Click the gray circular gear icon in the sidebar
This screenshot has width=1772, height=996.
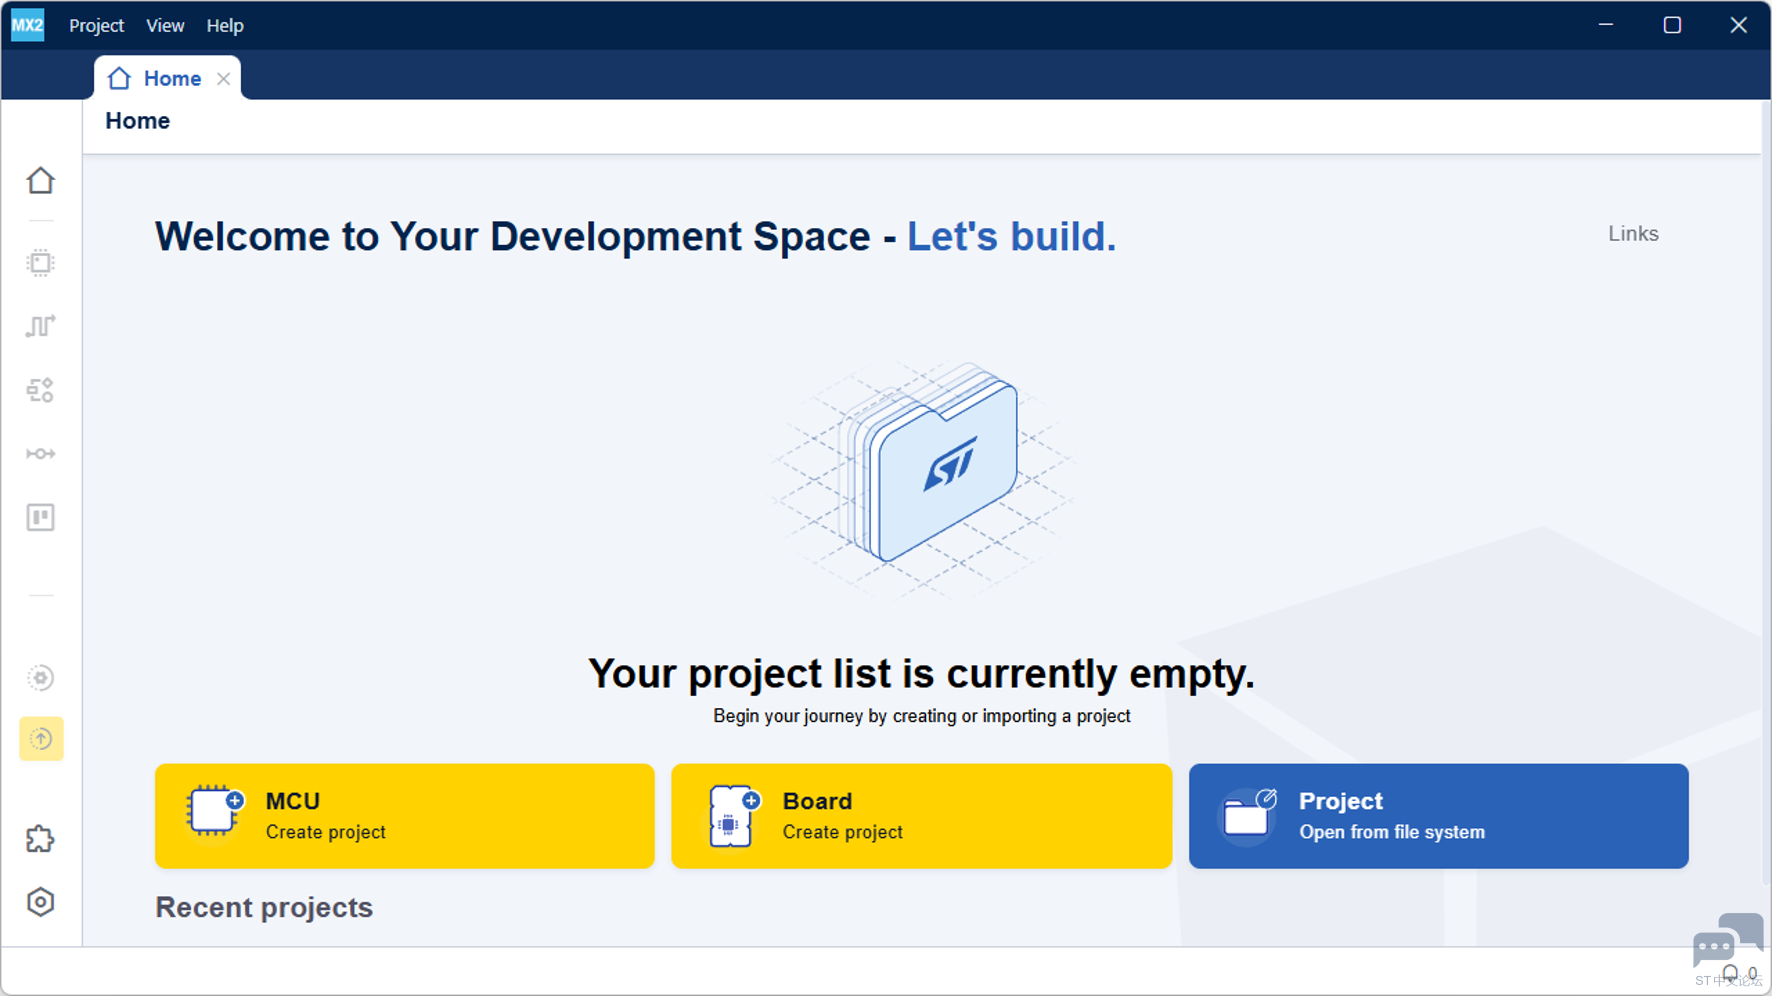[x=41, y=678]
